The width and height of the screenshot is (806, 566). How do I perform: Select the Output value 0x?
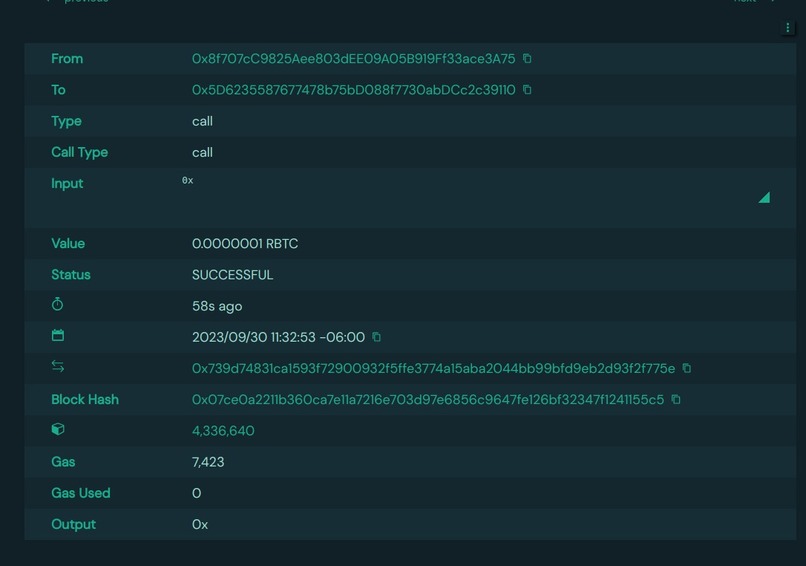[200, 524]
